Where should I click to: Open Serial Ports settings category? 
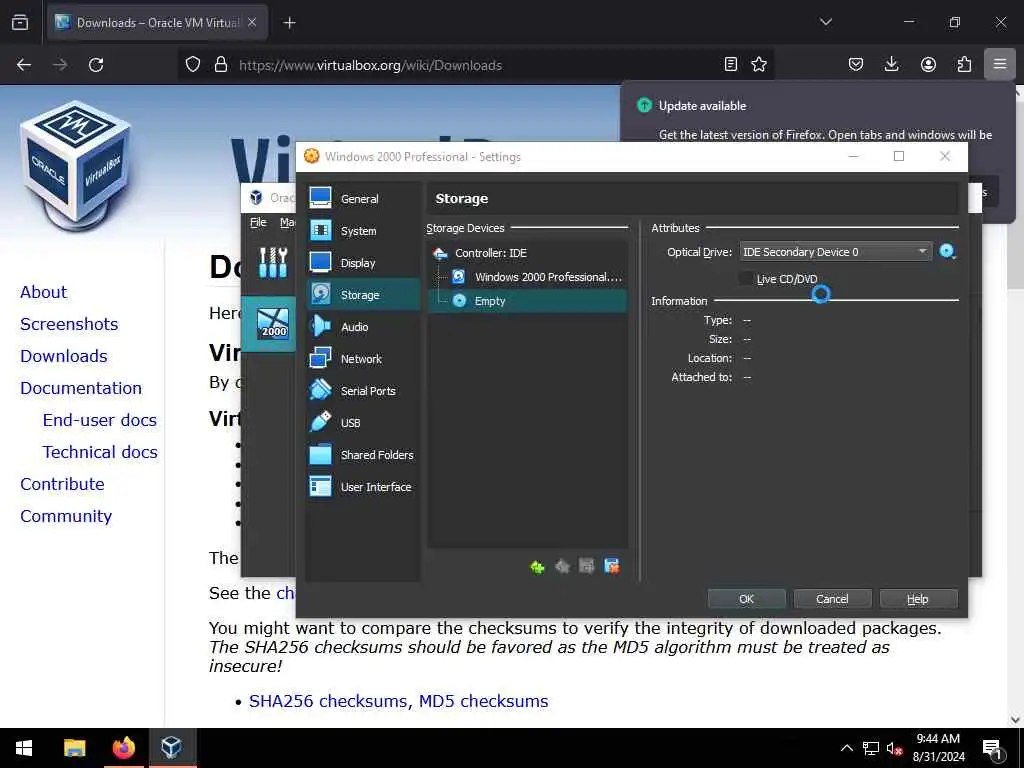tap(362, 391)
